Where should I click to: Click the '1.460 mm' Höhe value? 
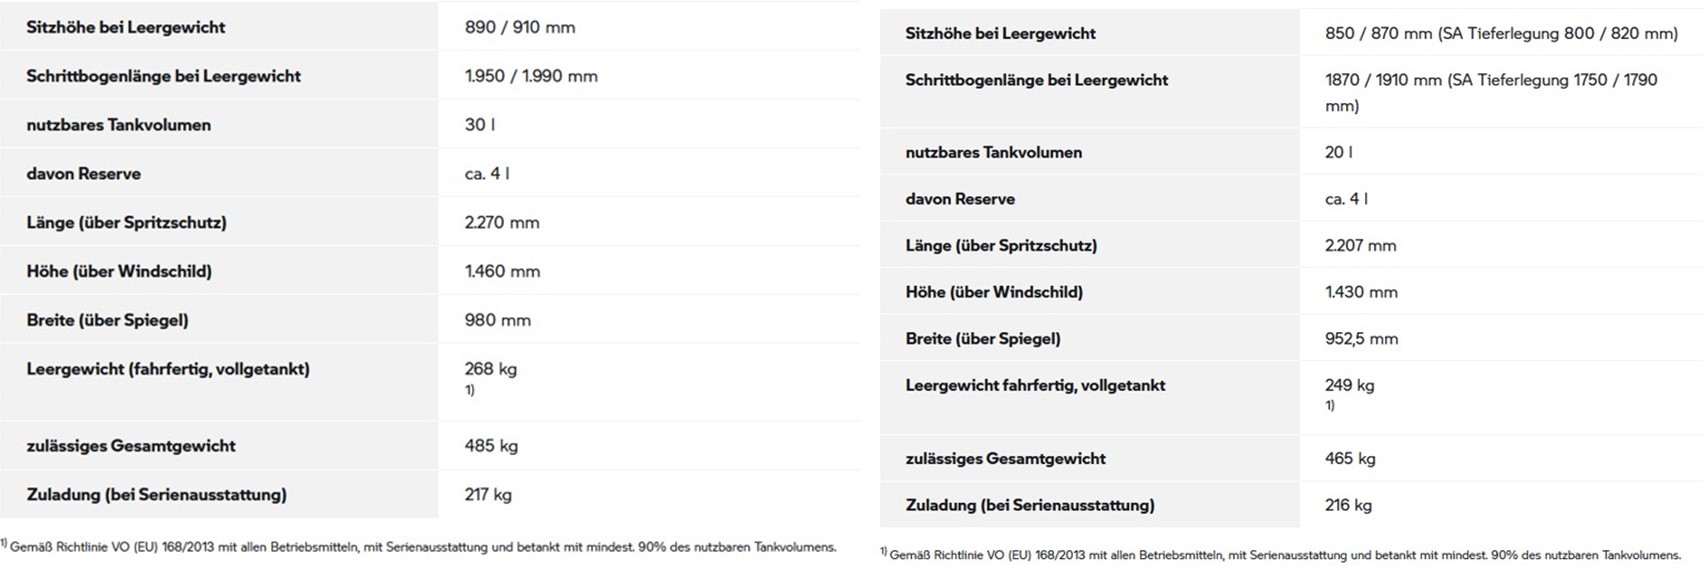pos(503,272)
